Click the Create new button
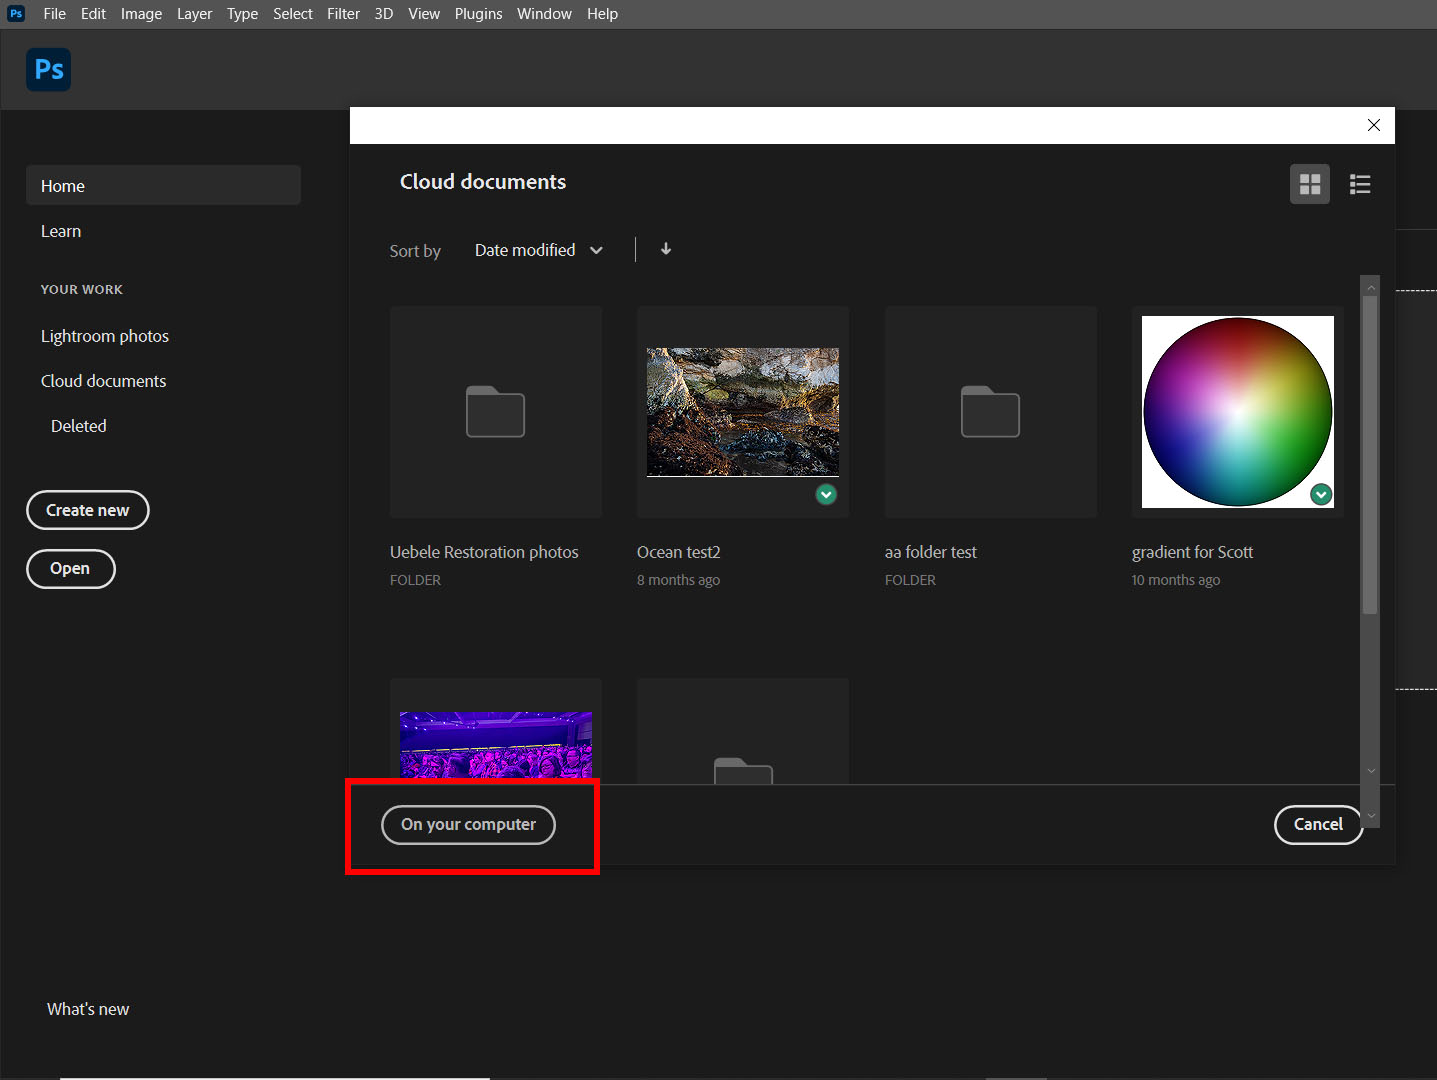1437x1080 pixels. pos(87,510)
